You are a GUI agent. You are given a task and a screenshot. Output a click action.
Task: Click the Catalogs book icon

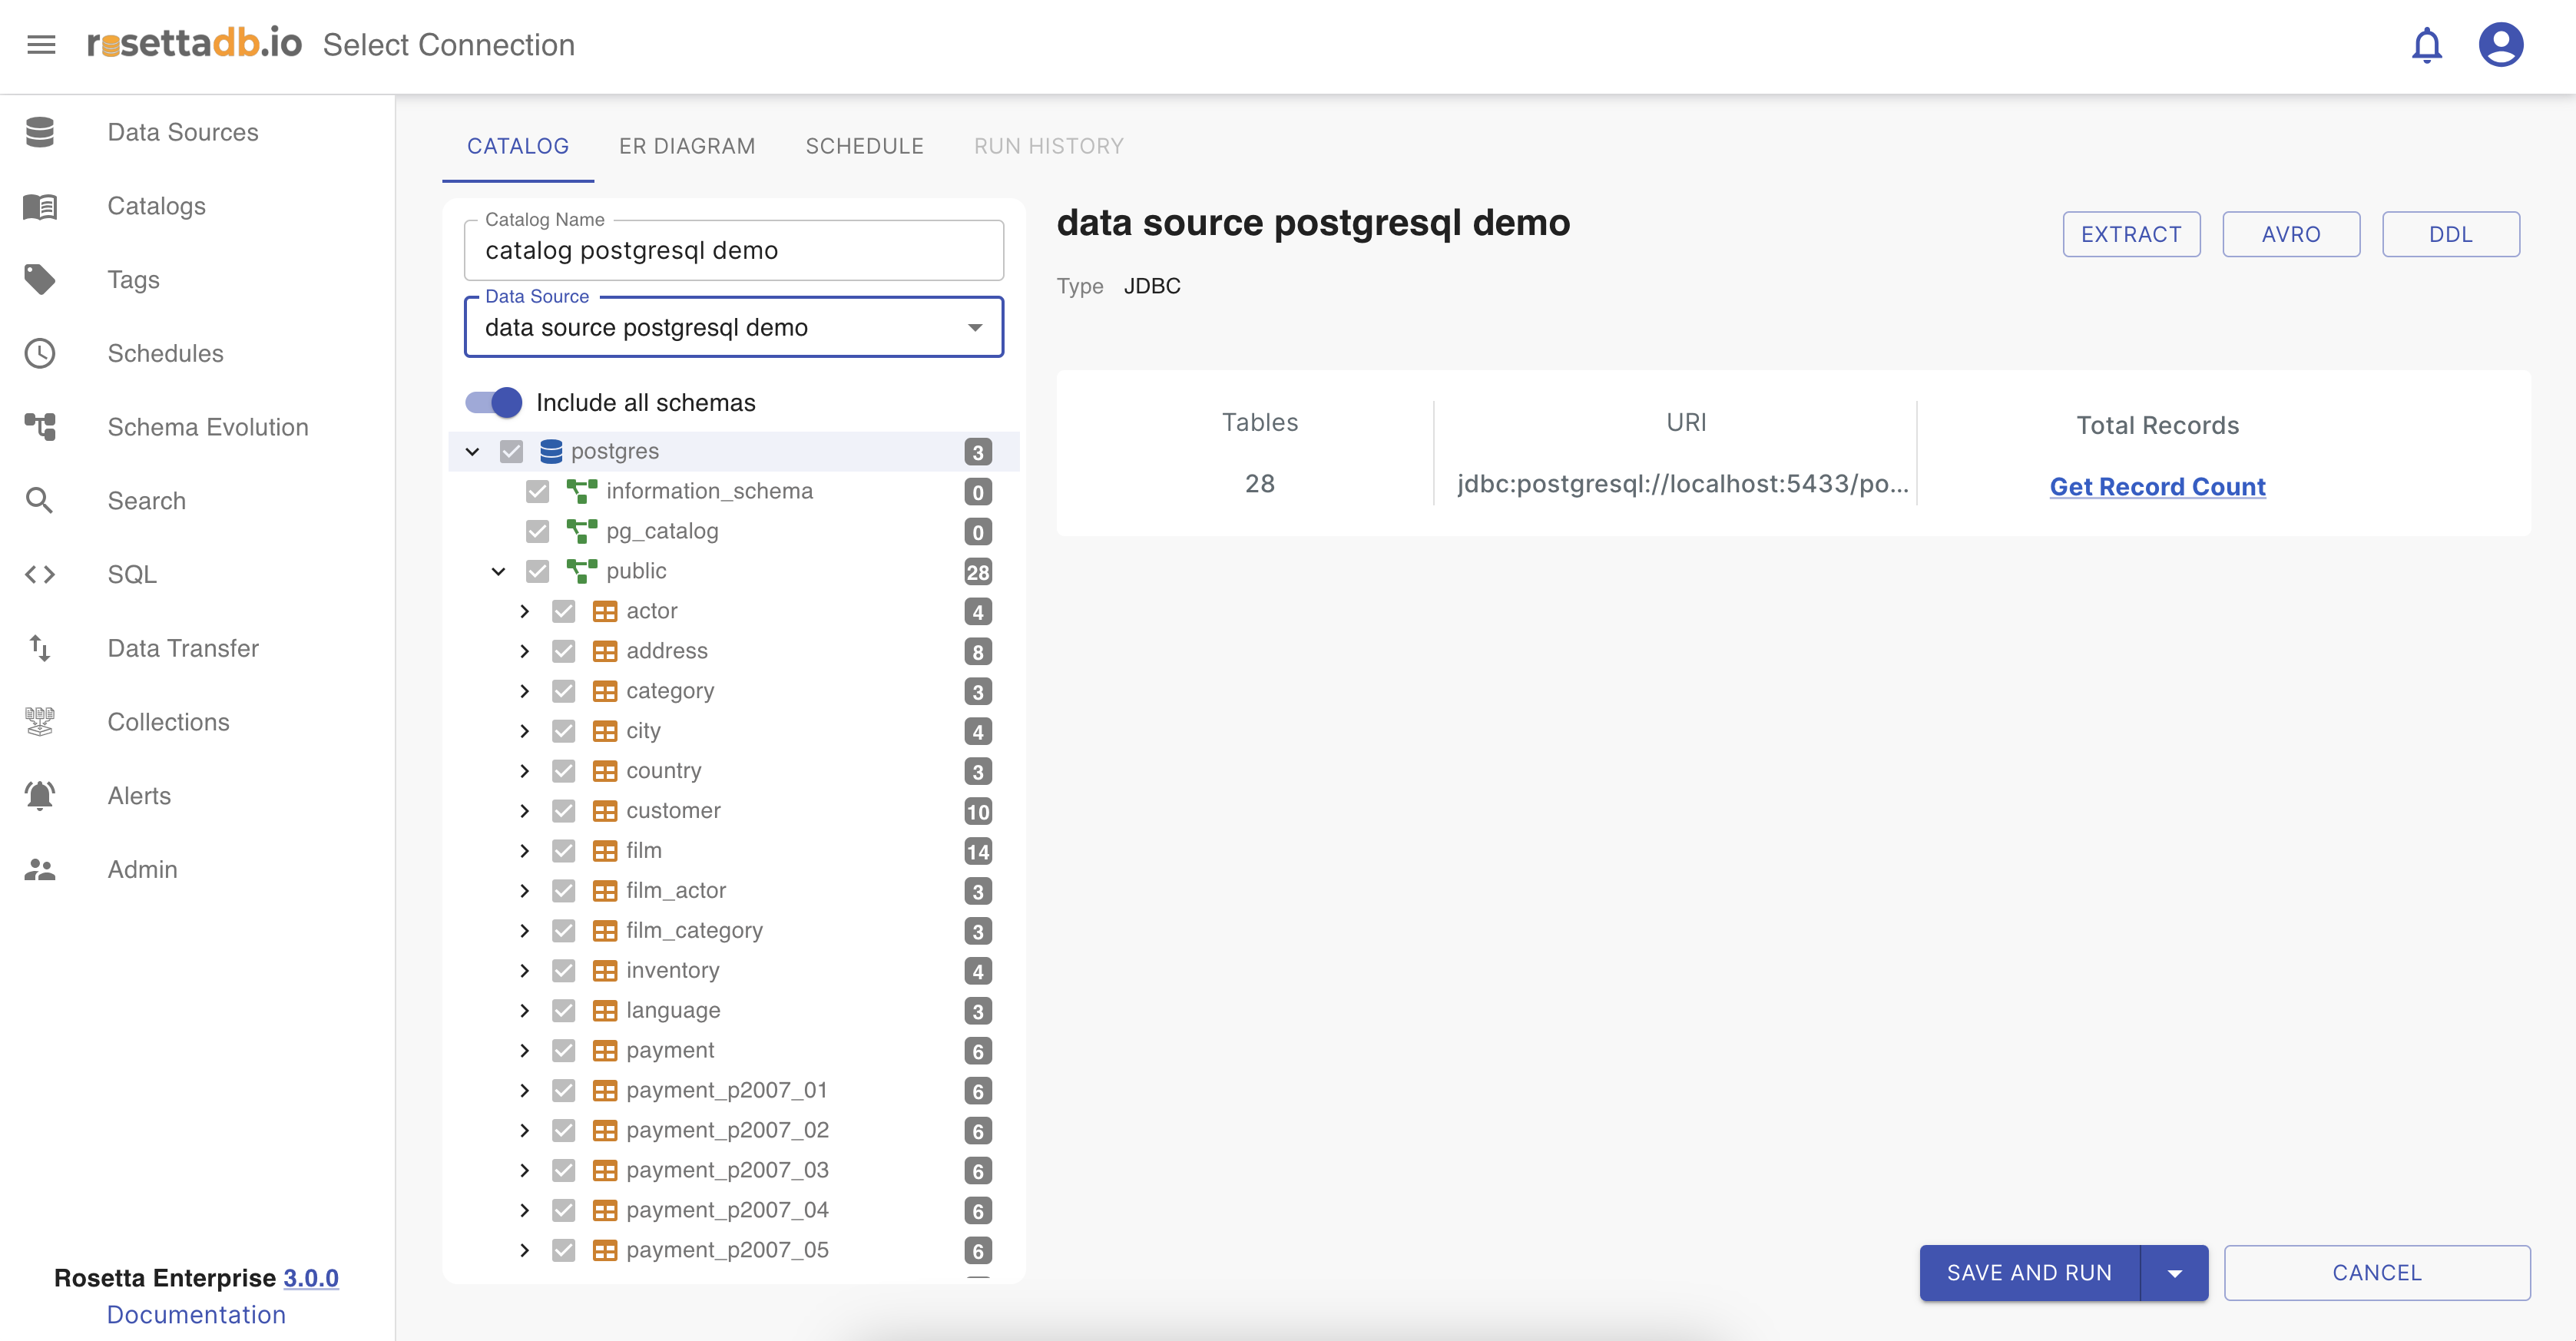(x=40, y=206)
